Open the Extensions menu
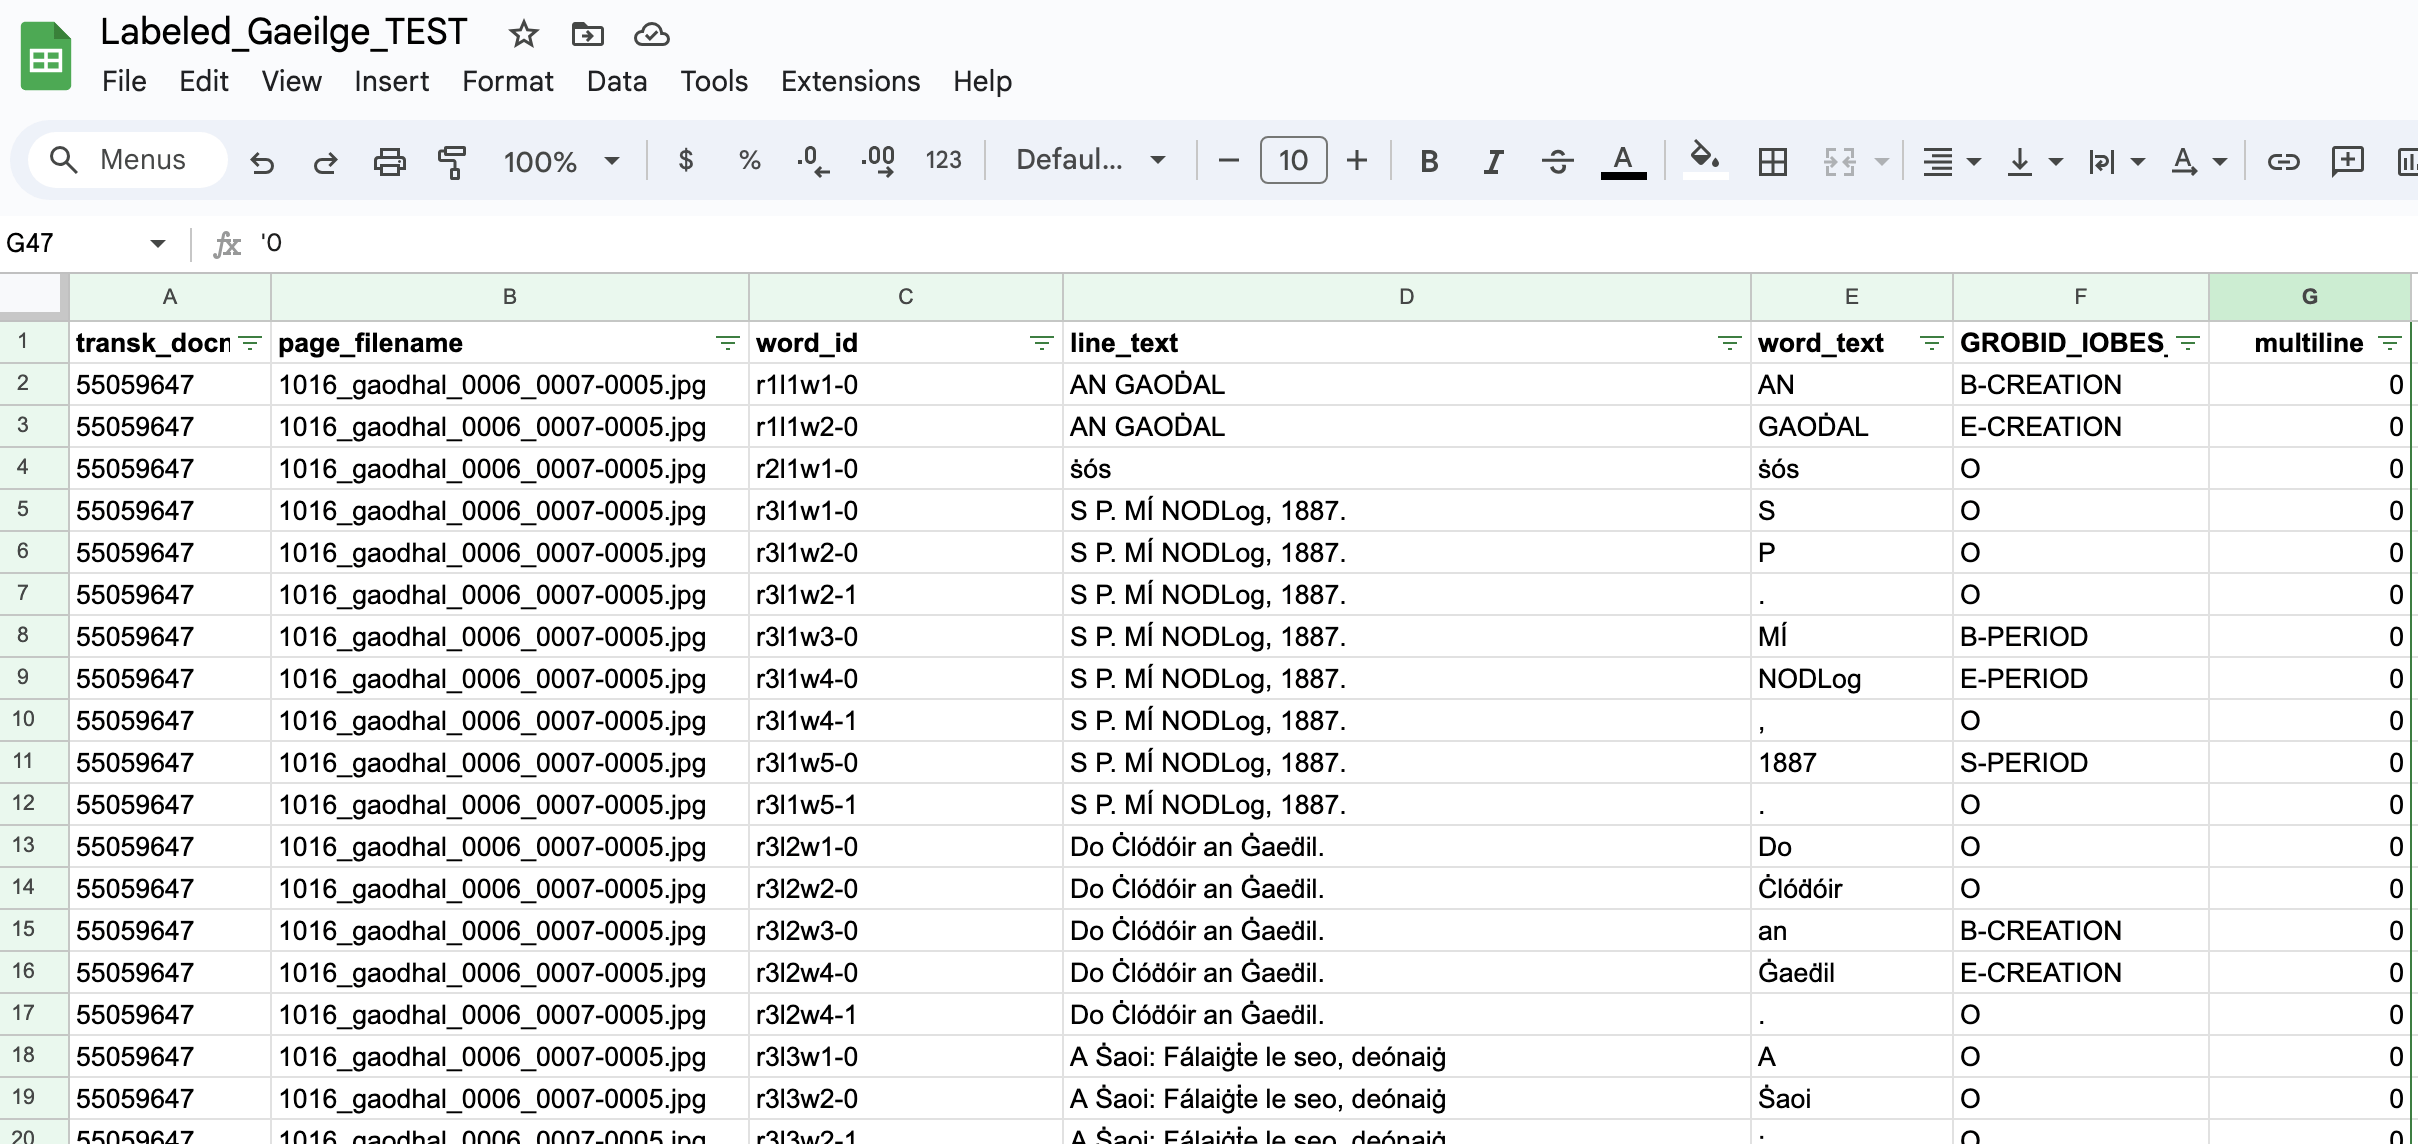The height and width of the screenshot is (1144, 2418). coord(850,81)
